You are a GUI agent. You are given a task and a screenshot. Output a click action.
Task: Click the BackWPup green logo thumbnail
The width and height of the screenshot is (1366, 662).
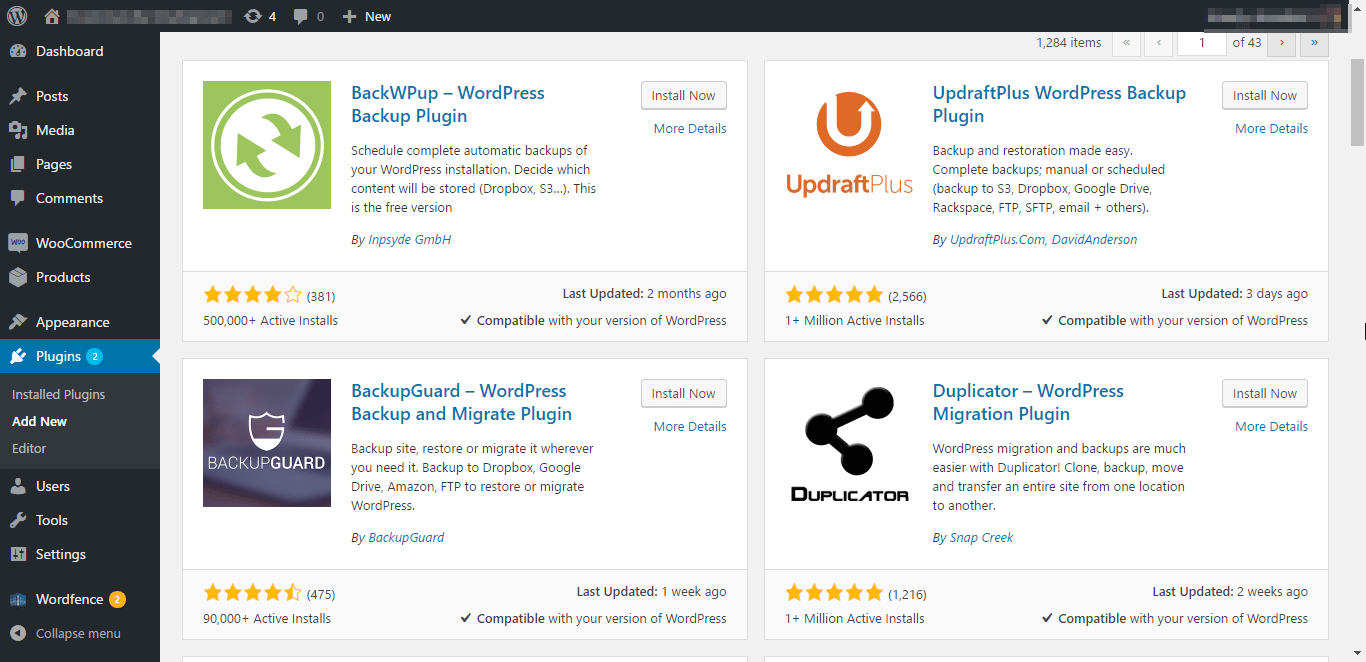[x=267, y=145]
